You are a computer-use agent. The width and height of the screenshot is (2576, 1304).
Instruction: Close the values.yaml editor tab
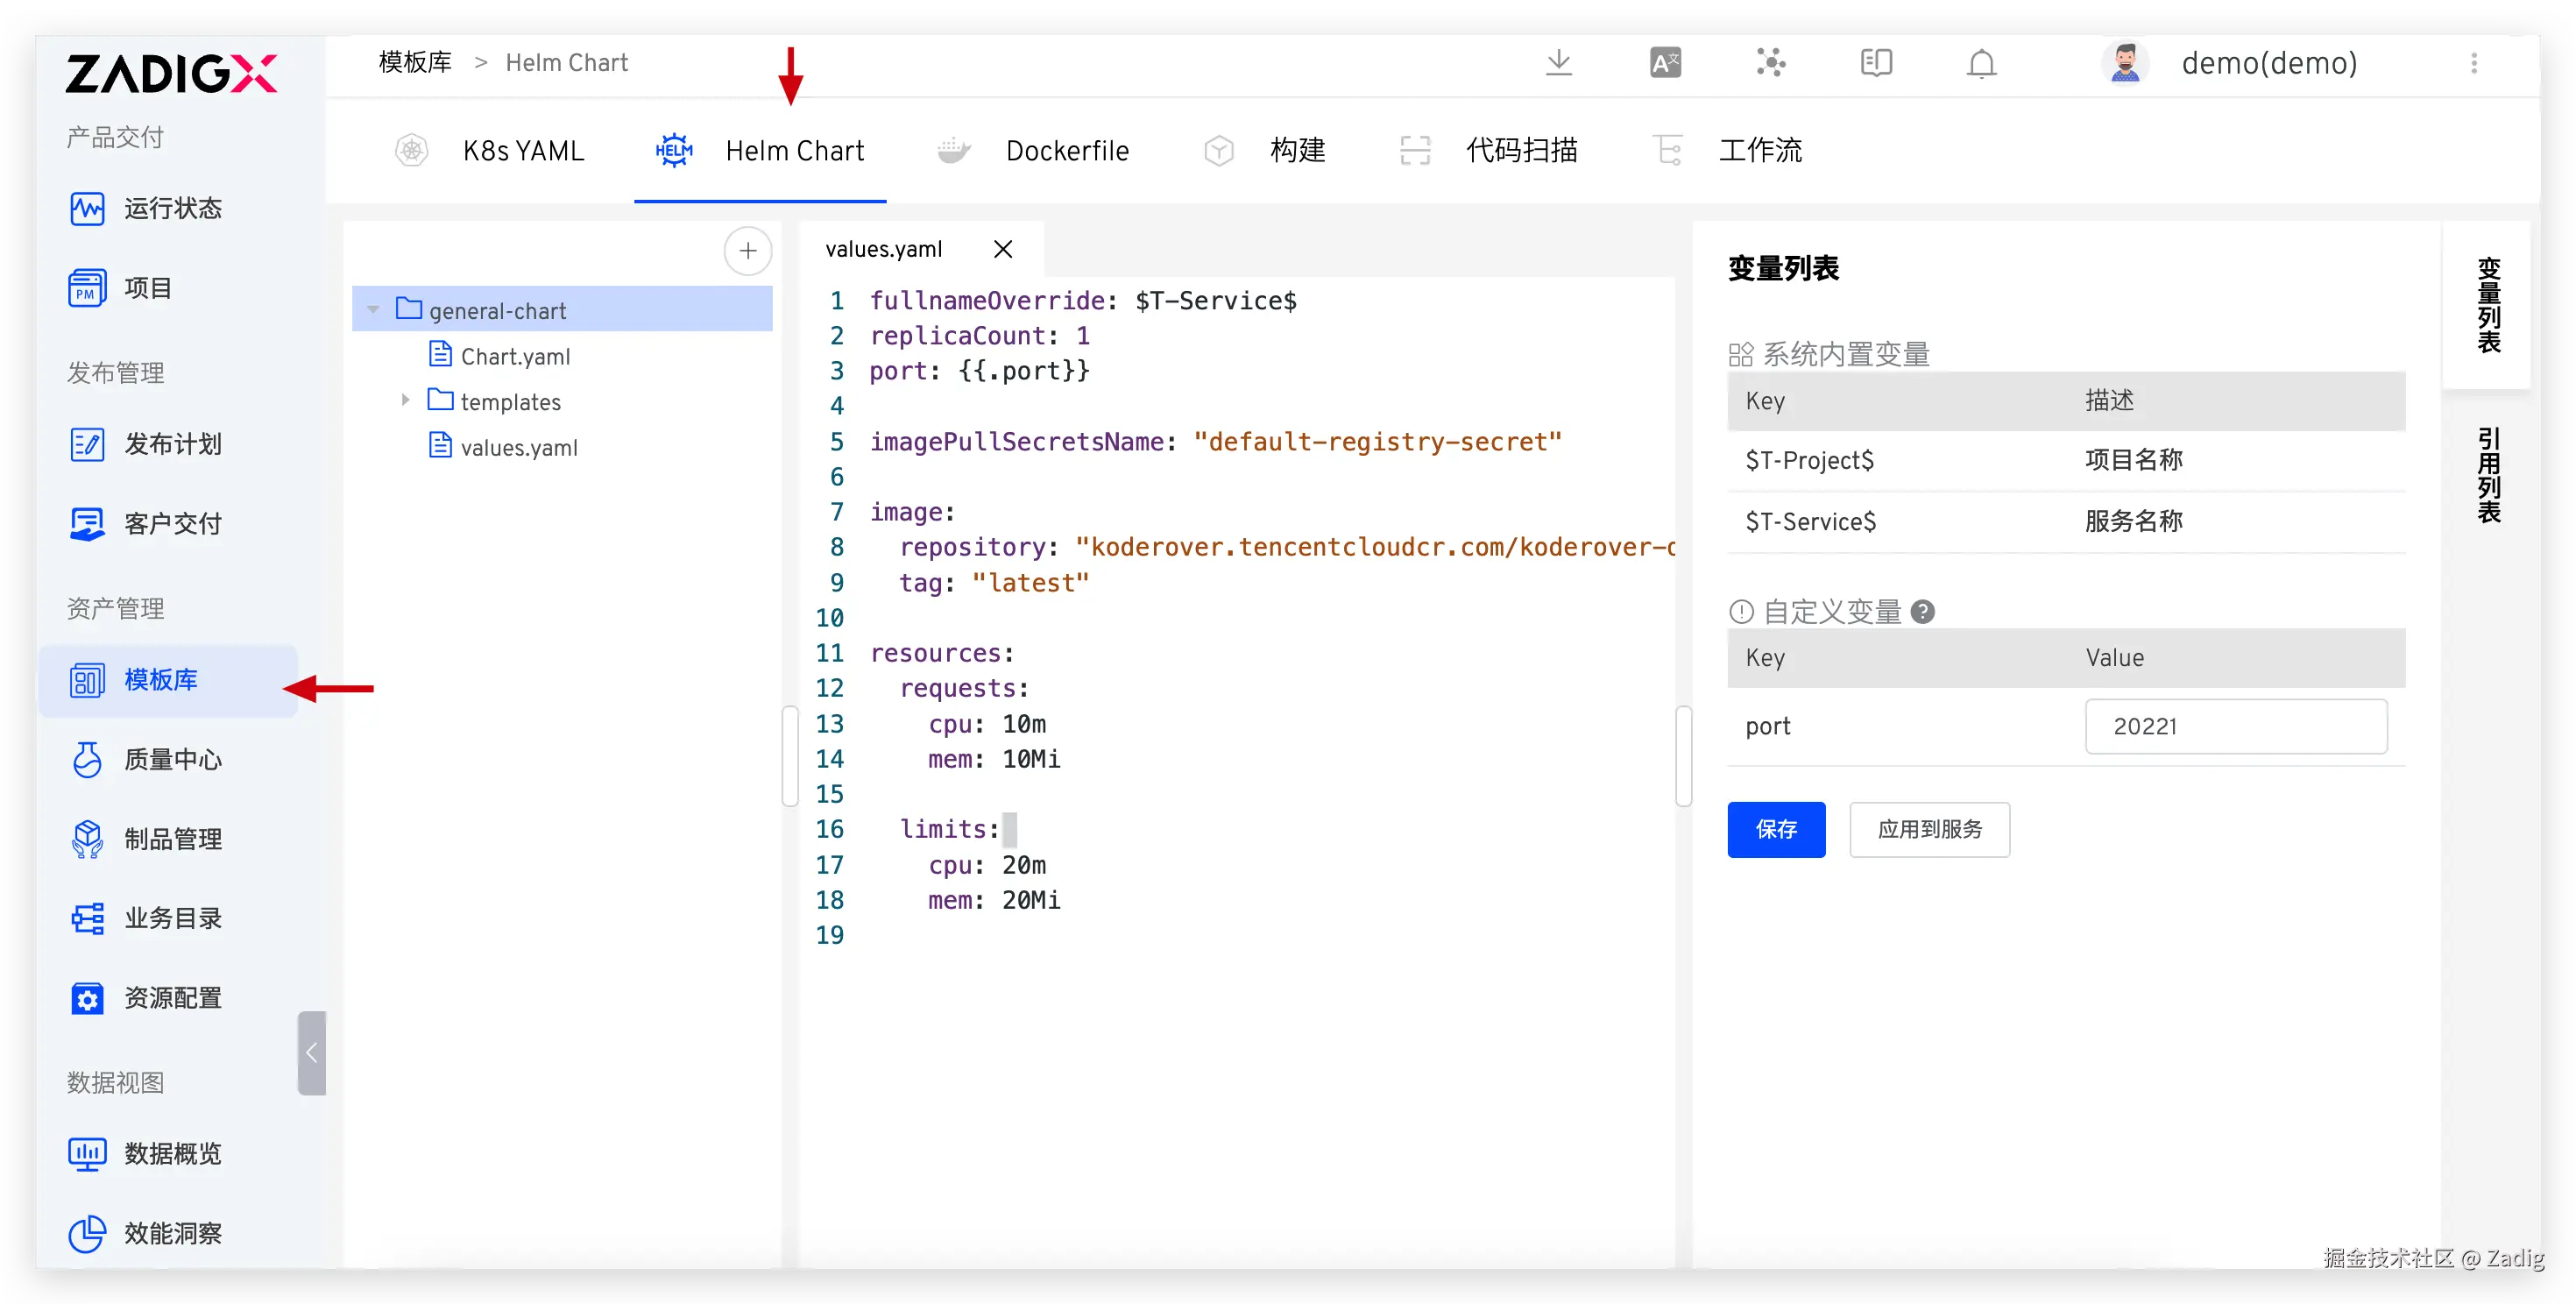click(x=1003, y=249)
